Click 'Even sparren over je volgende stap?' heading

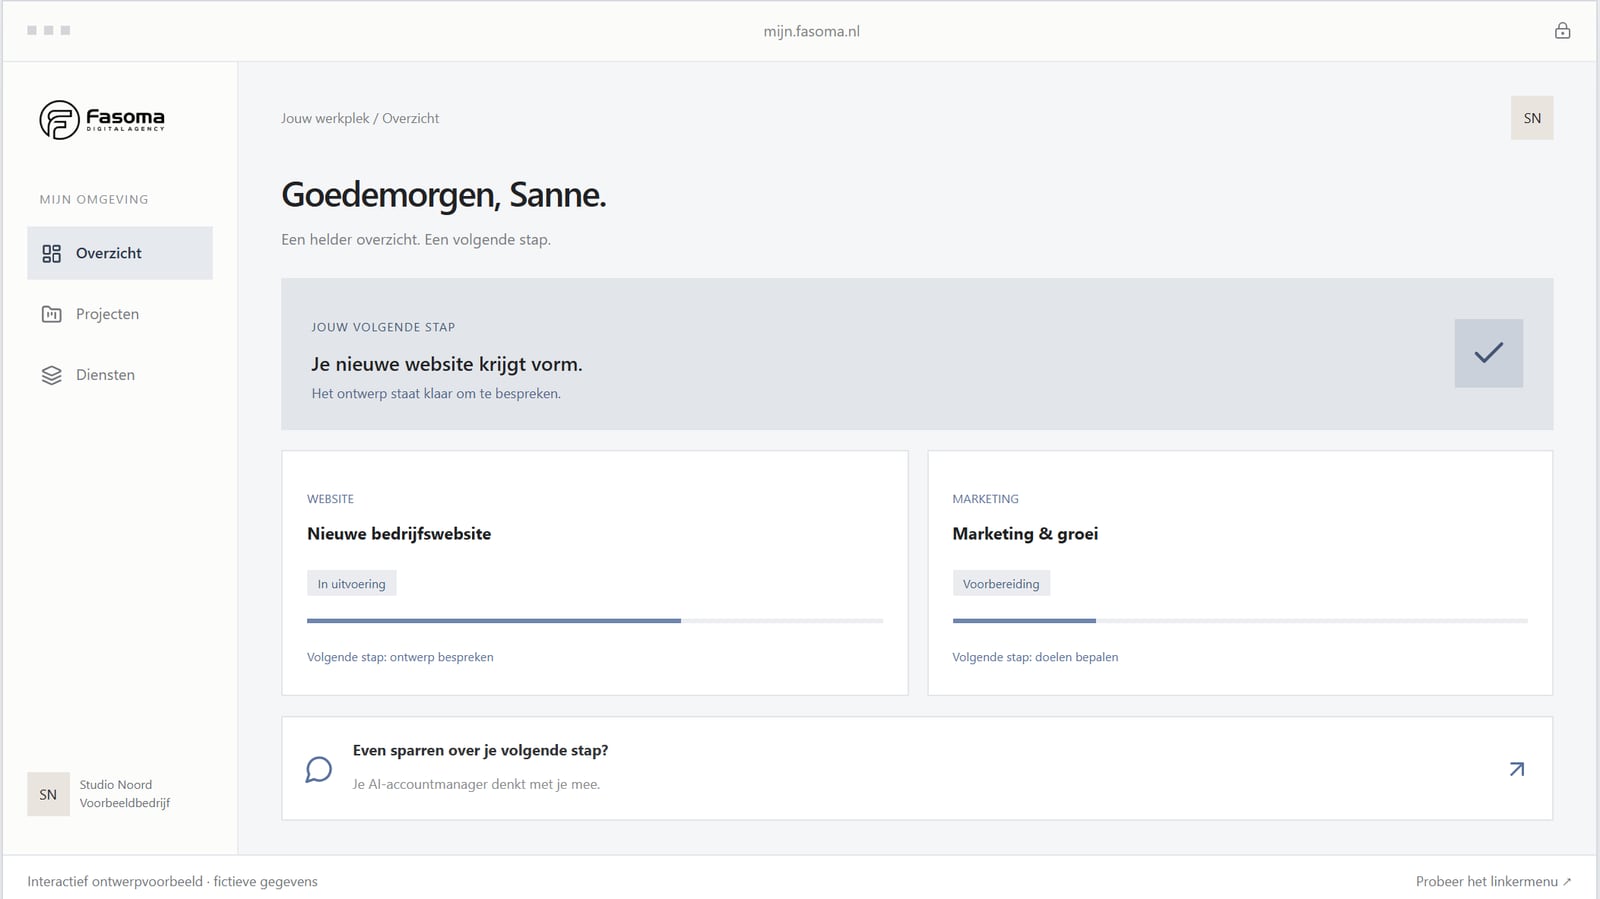point(480,750)
